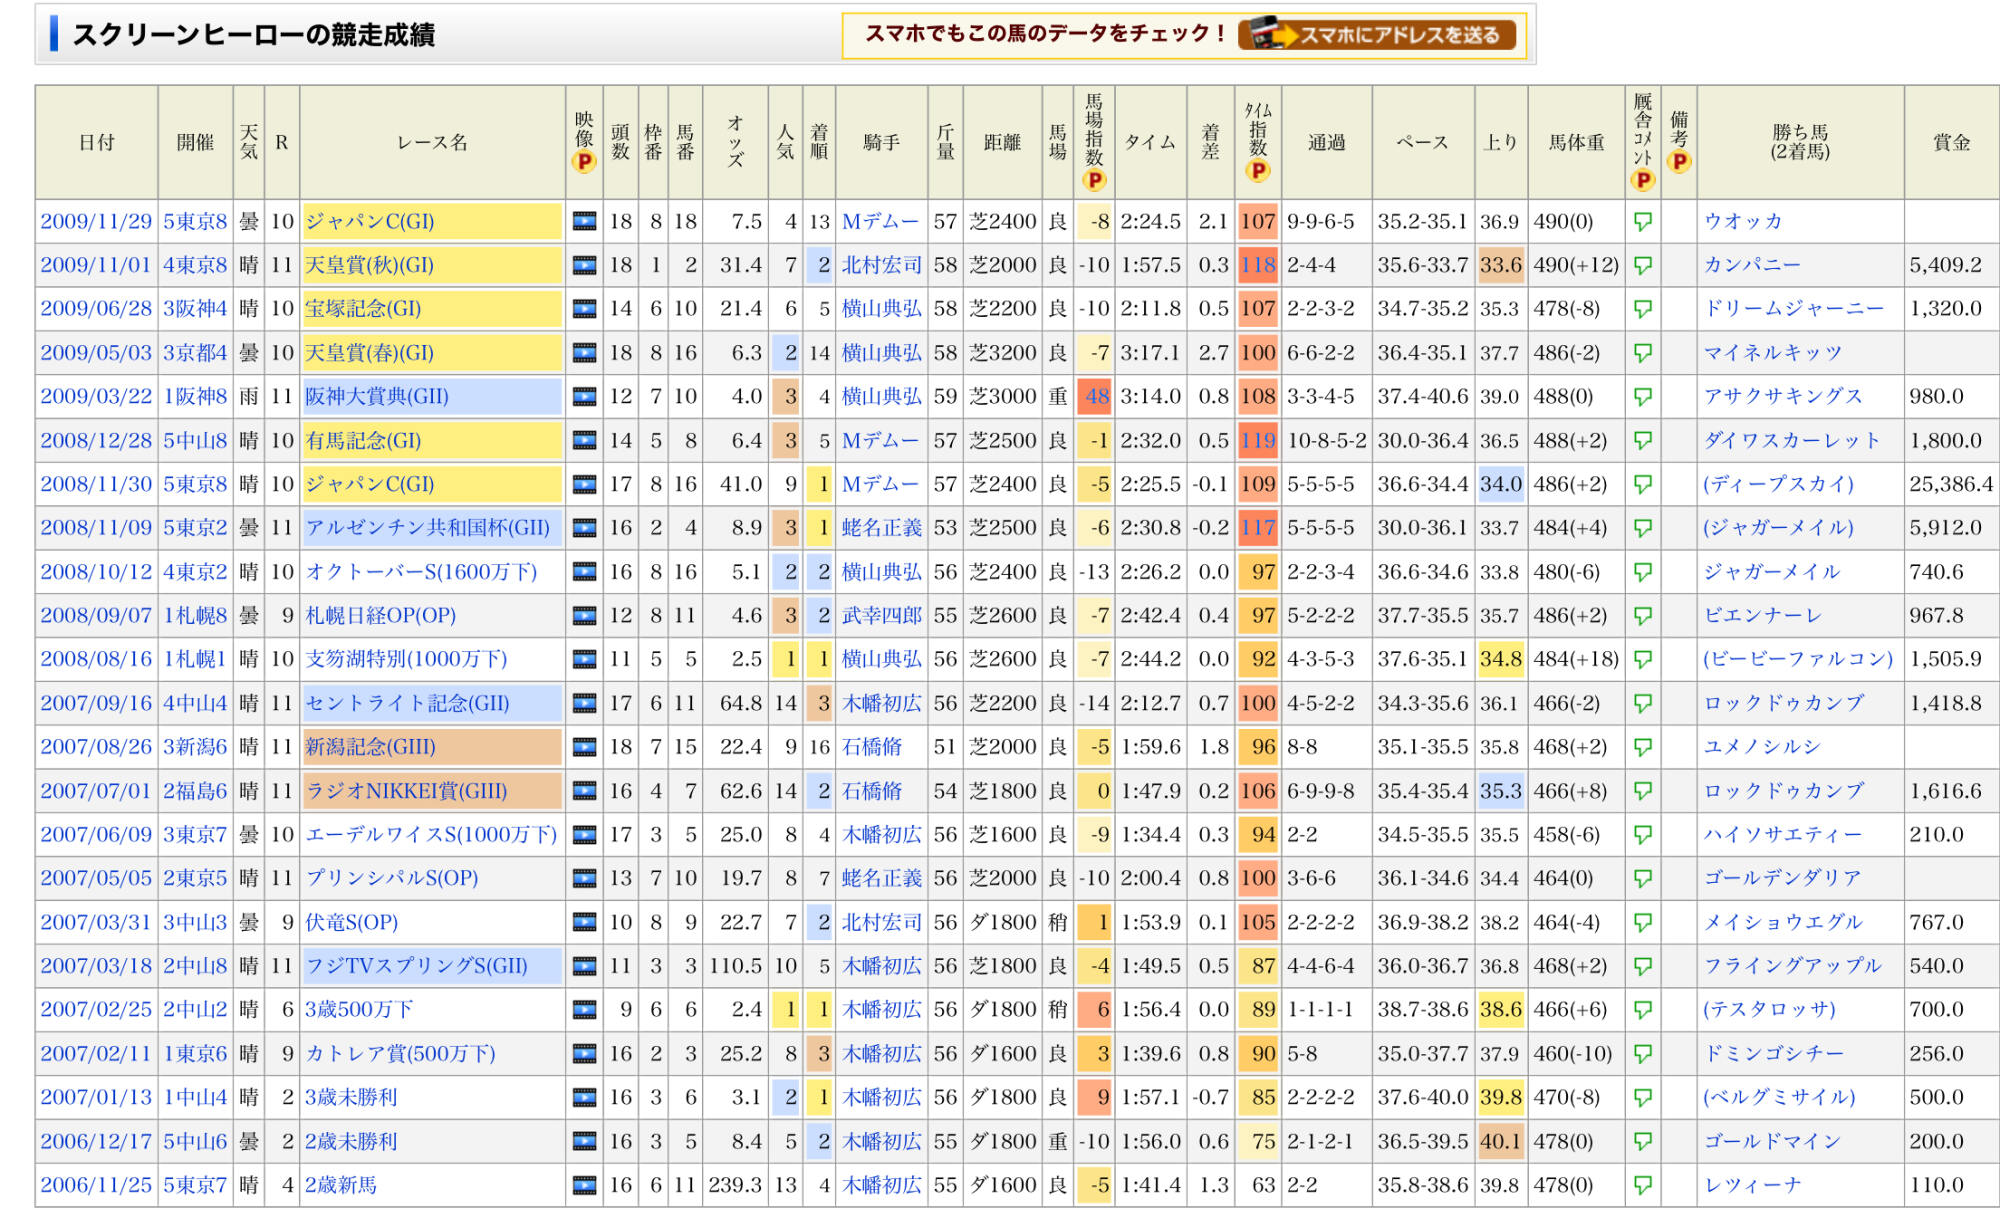This screenshot has height=1218, width=2000.
Task: Click premium P badge under 備考 header
Action: click(x=1679, y=162)
